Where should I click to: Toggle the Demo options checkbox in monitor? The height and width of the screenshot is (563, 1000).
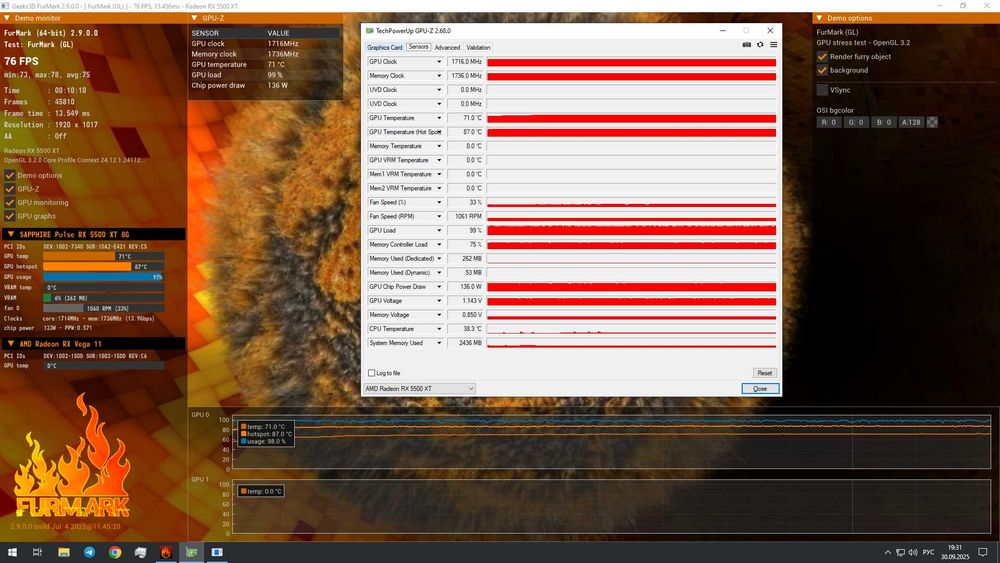pos(10,175)
